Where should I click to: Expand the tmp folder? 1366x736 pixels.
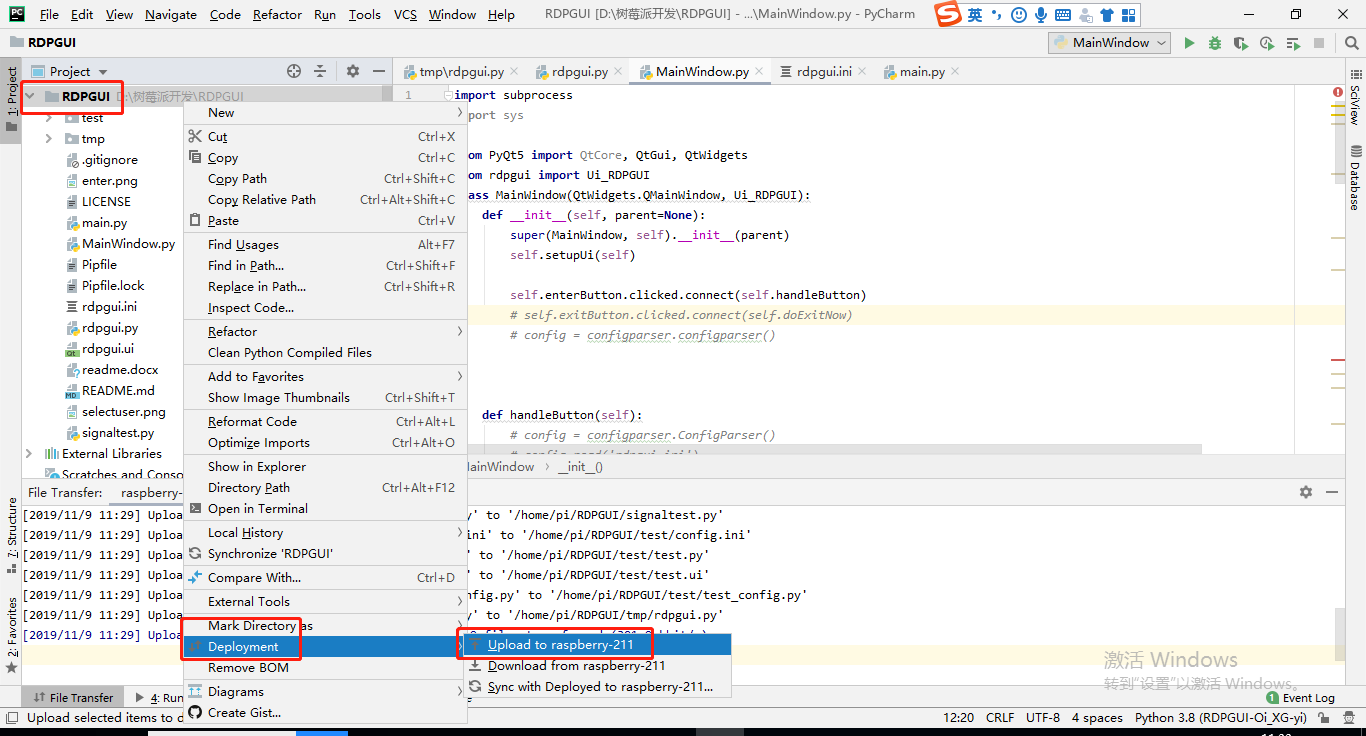49,139
